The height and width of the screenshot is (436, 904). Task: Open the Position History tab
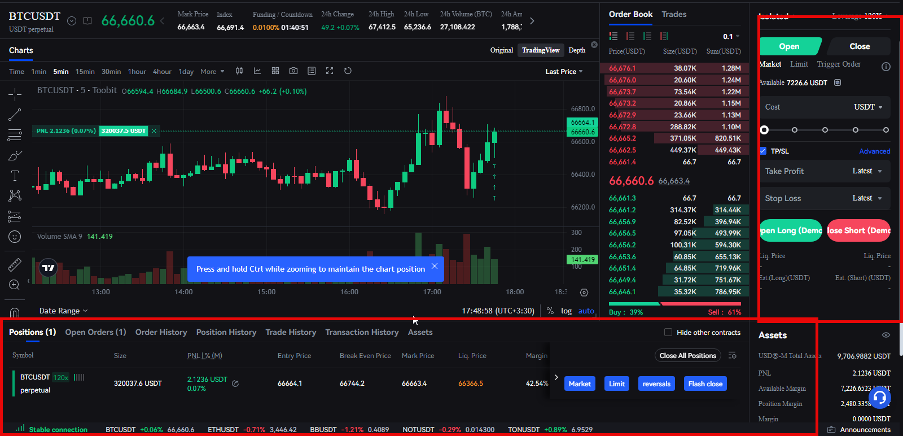[x=226, y=332]
